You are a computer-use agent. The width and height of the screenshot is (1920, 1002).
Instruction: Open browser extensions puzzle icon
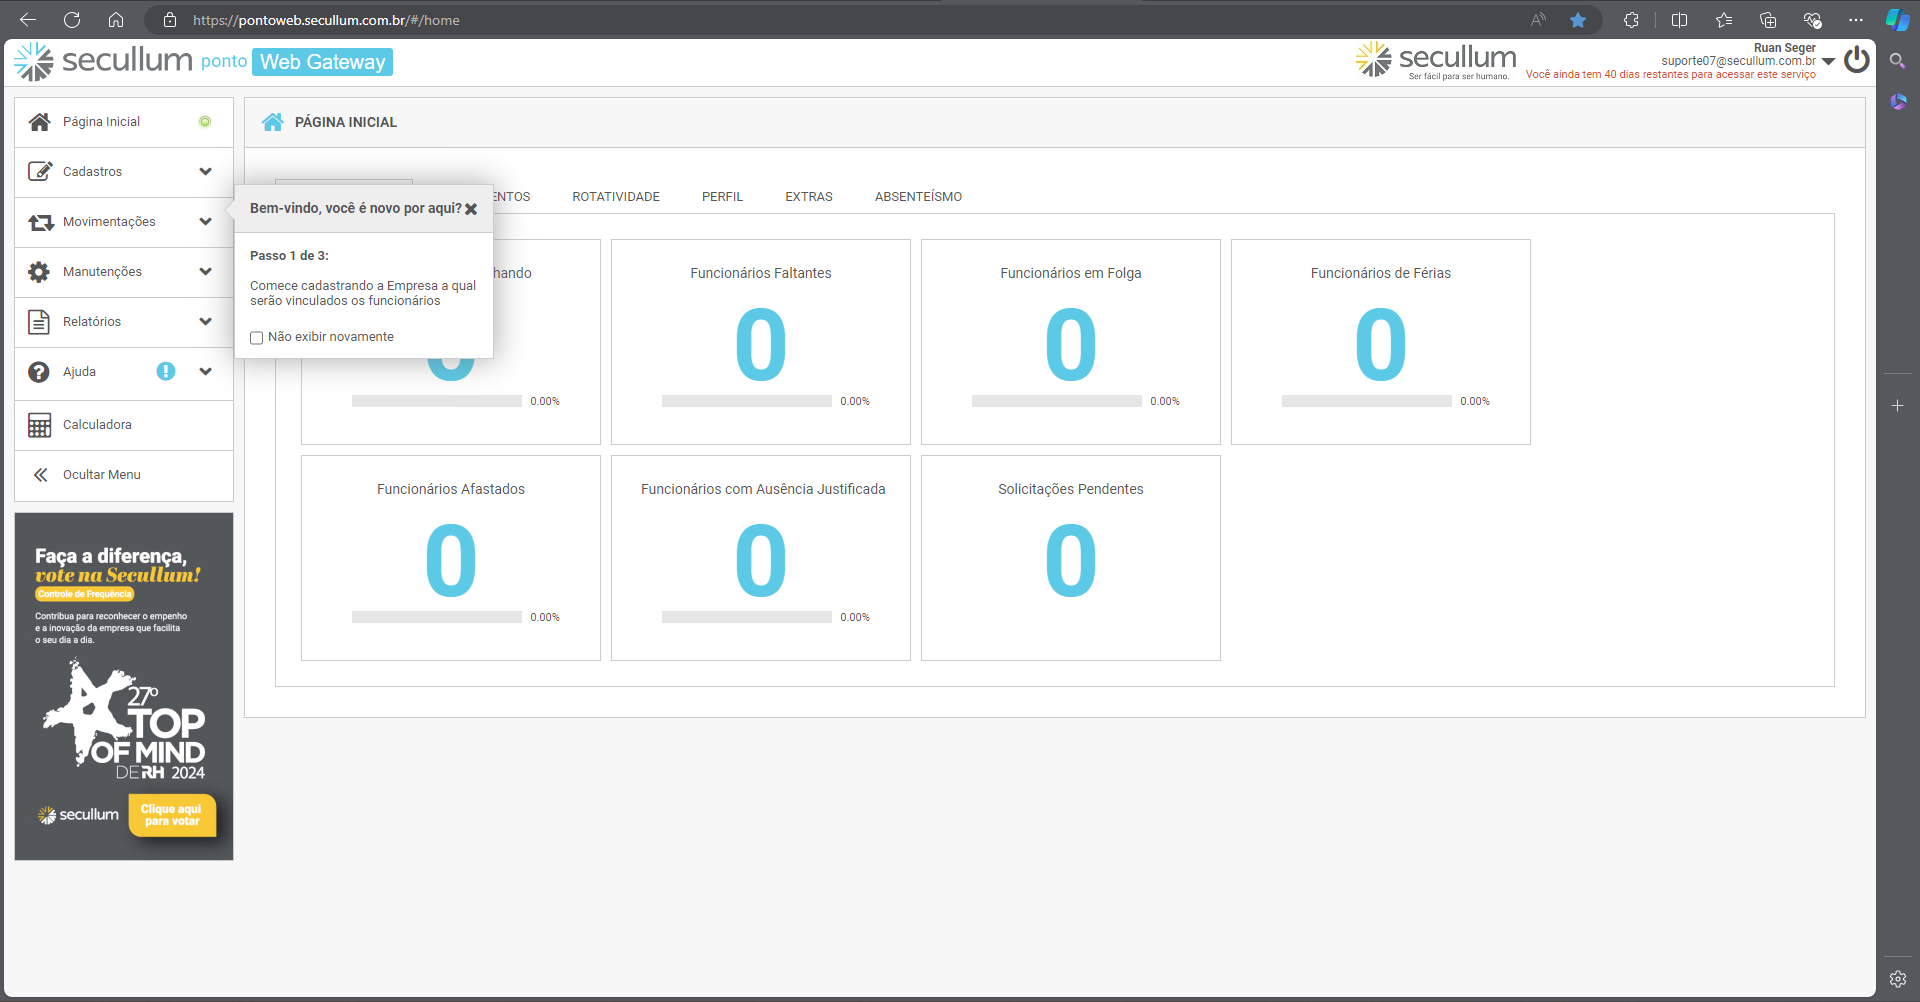pos(1631,20)
